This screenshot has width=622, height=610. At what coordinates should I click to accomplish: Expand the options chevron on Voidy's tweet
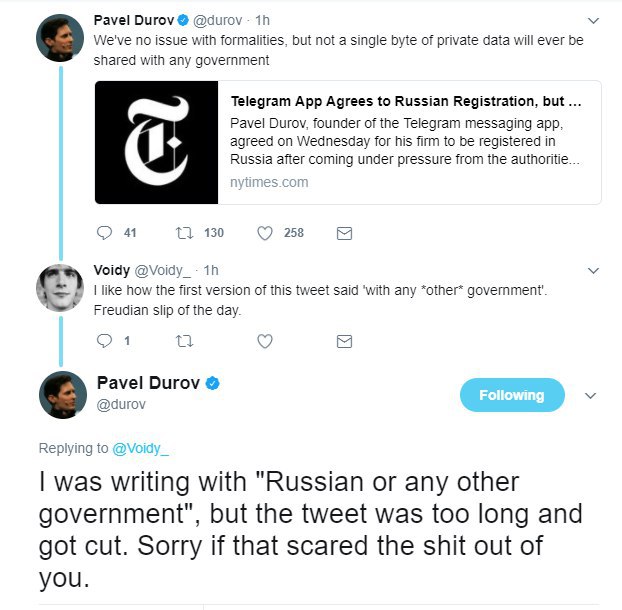592,270
